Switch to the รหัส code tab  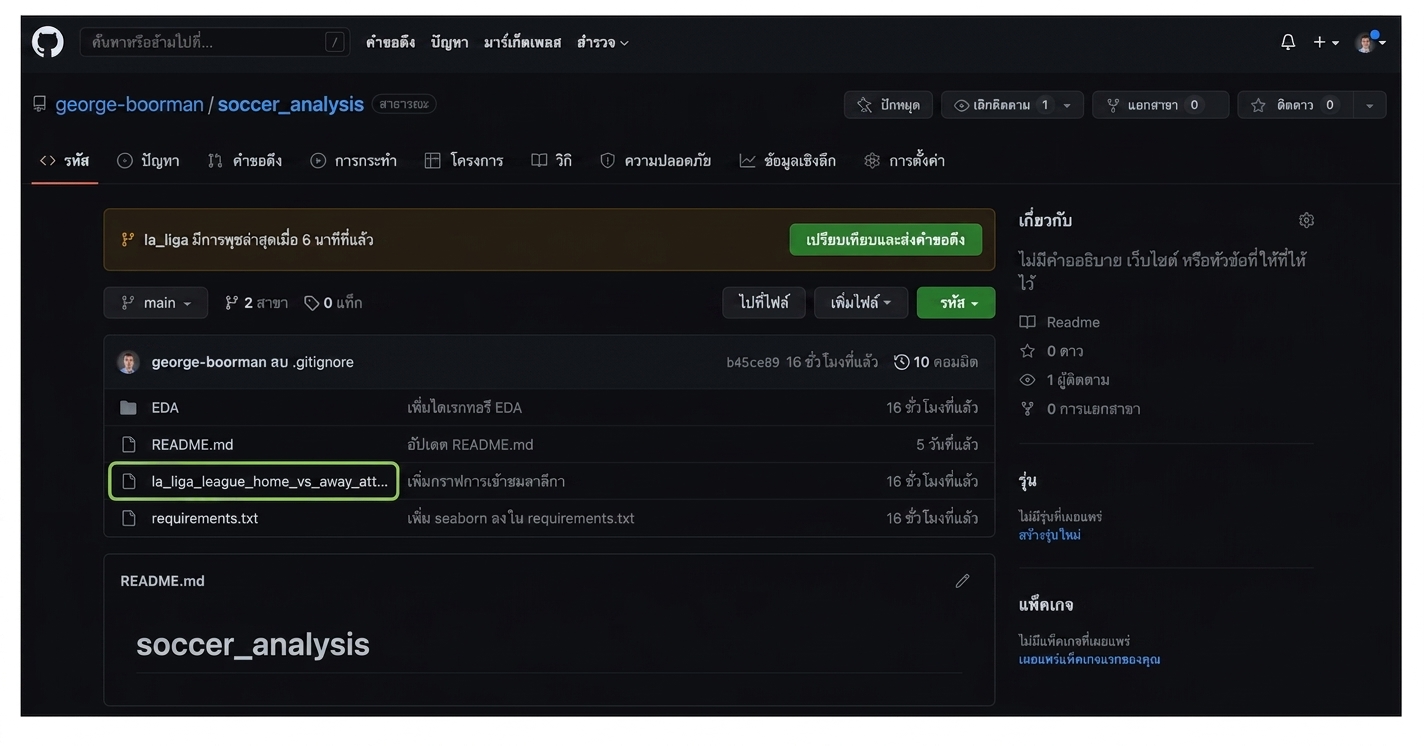[x=64, y=160]
